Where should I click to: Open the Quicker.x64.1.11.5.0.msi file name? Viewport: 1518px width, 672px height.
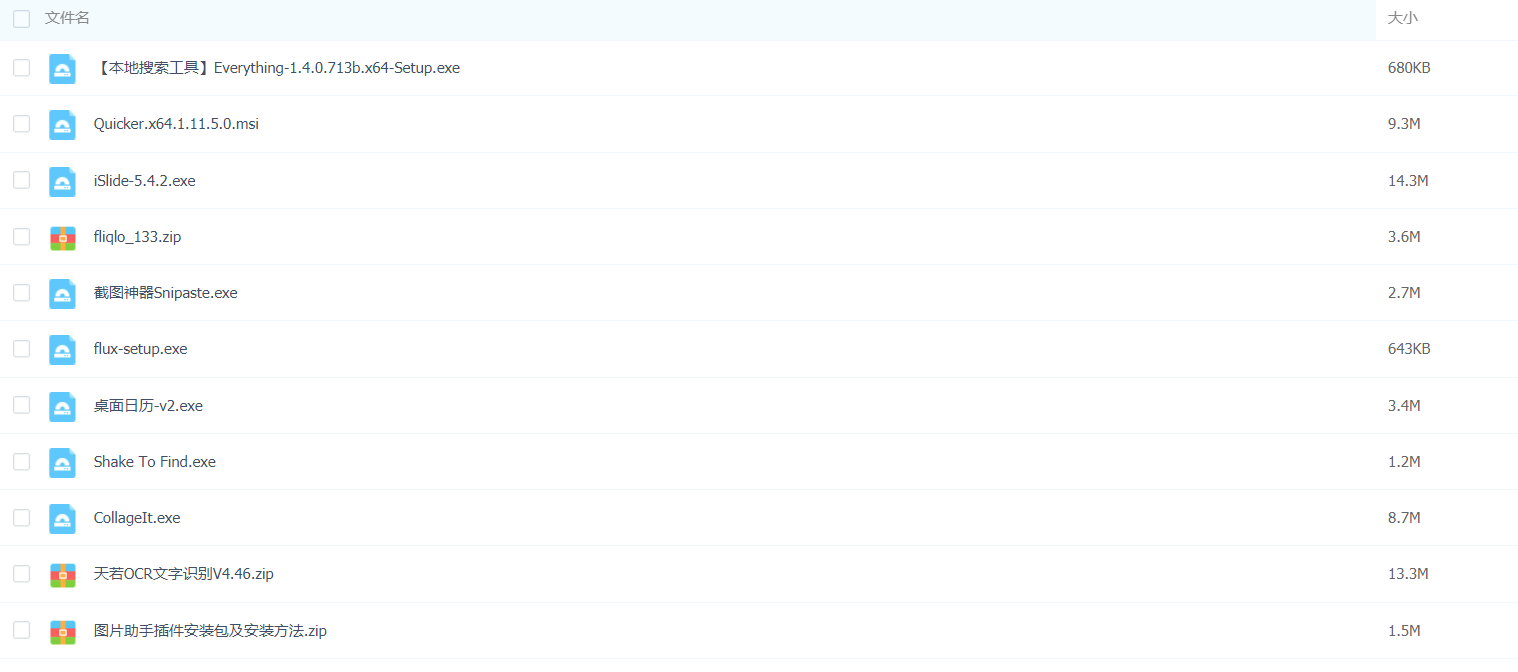176,124
